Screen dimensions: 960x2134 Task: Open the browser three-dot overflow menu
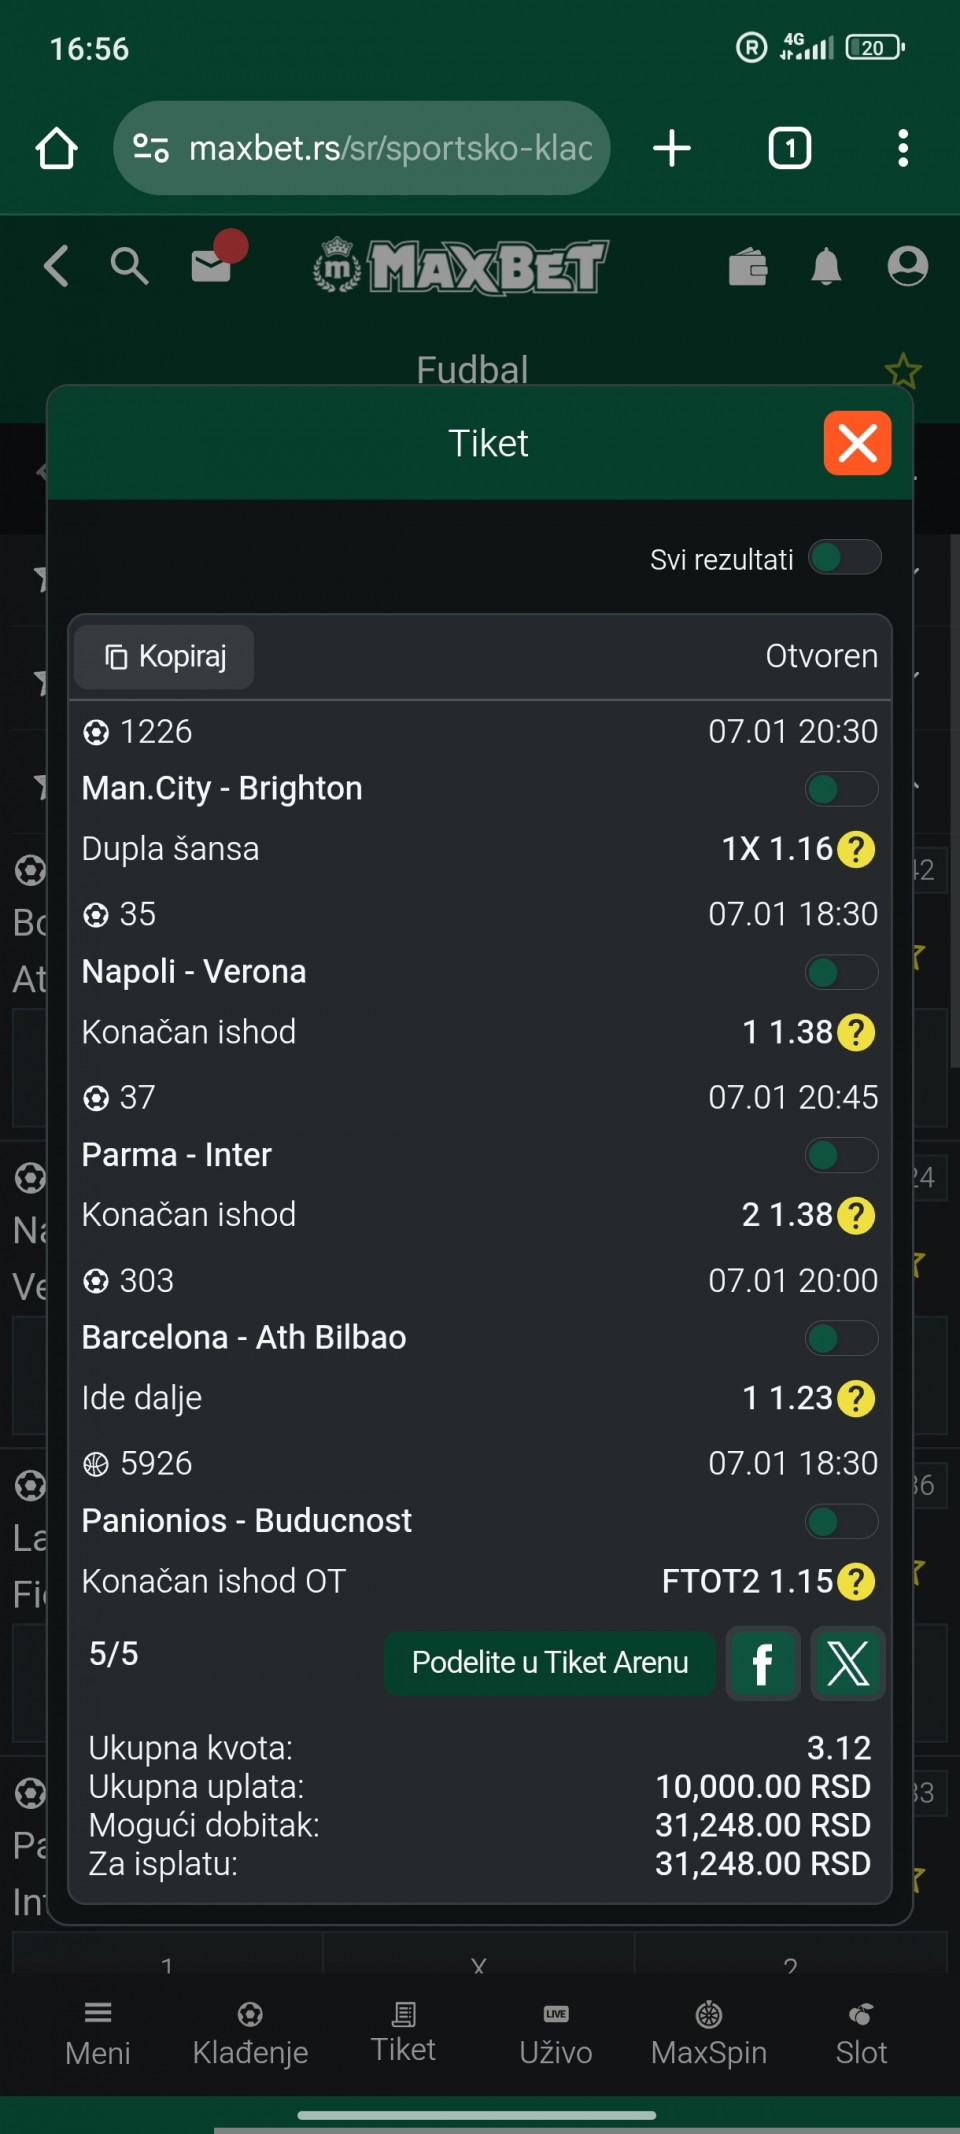click(902, 149)
